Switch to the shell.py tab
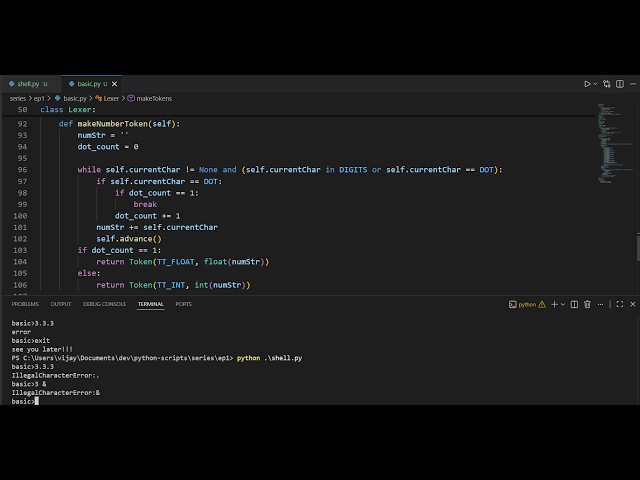The width and height of the screenshot is (640, 480). tap(31, 84)
